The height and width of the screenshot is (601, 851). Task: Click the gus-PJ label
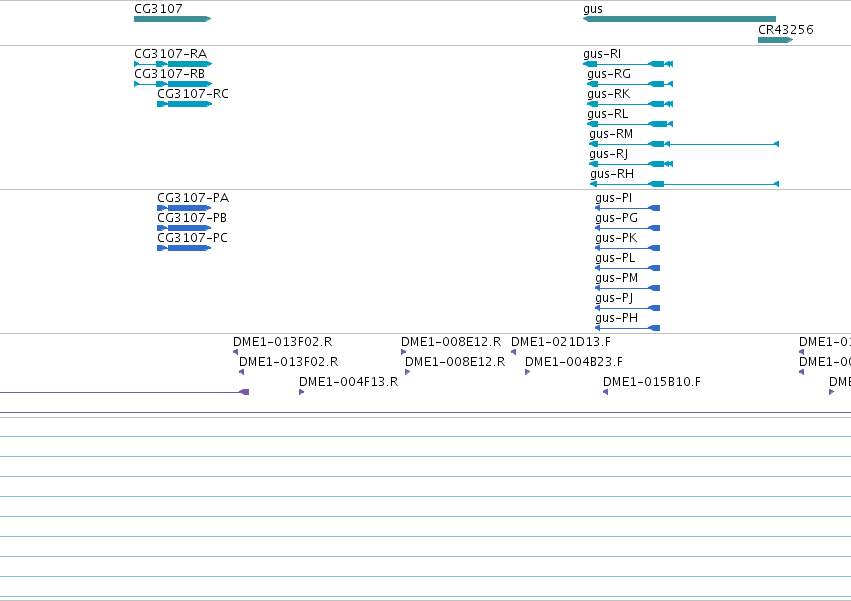pos(614,298)
